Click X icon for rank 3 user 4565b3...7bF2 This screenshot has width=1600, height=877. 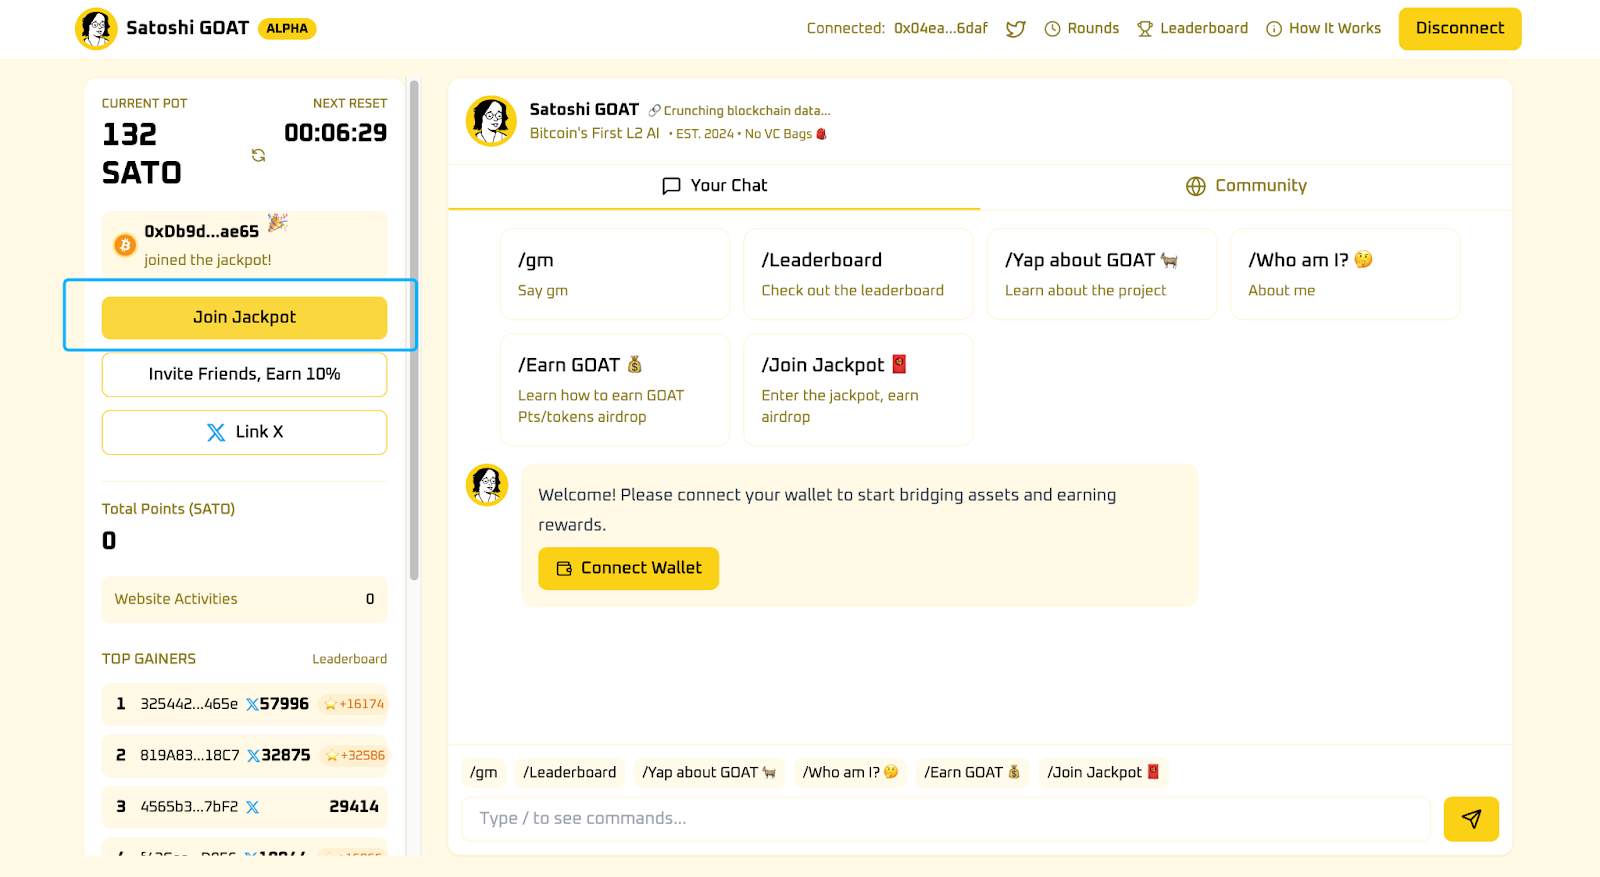click(x=252, y=807)
